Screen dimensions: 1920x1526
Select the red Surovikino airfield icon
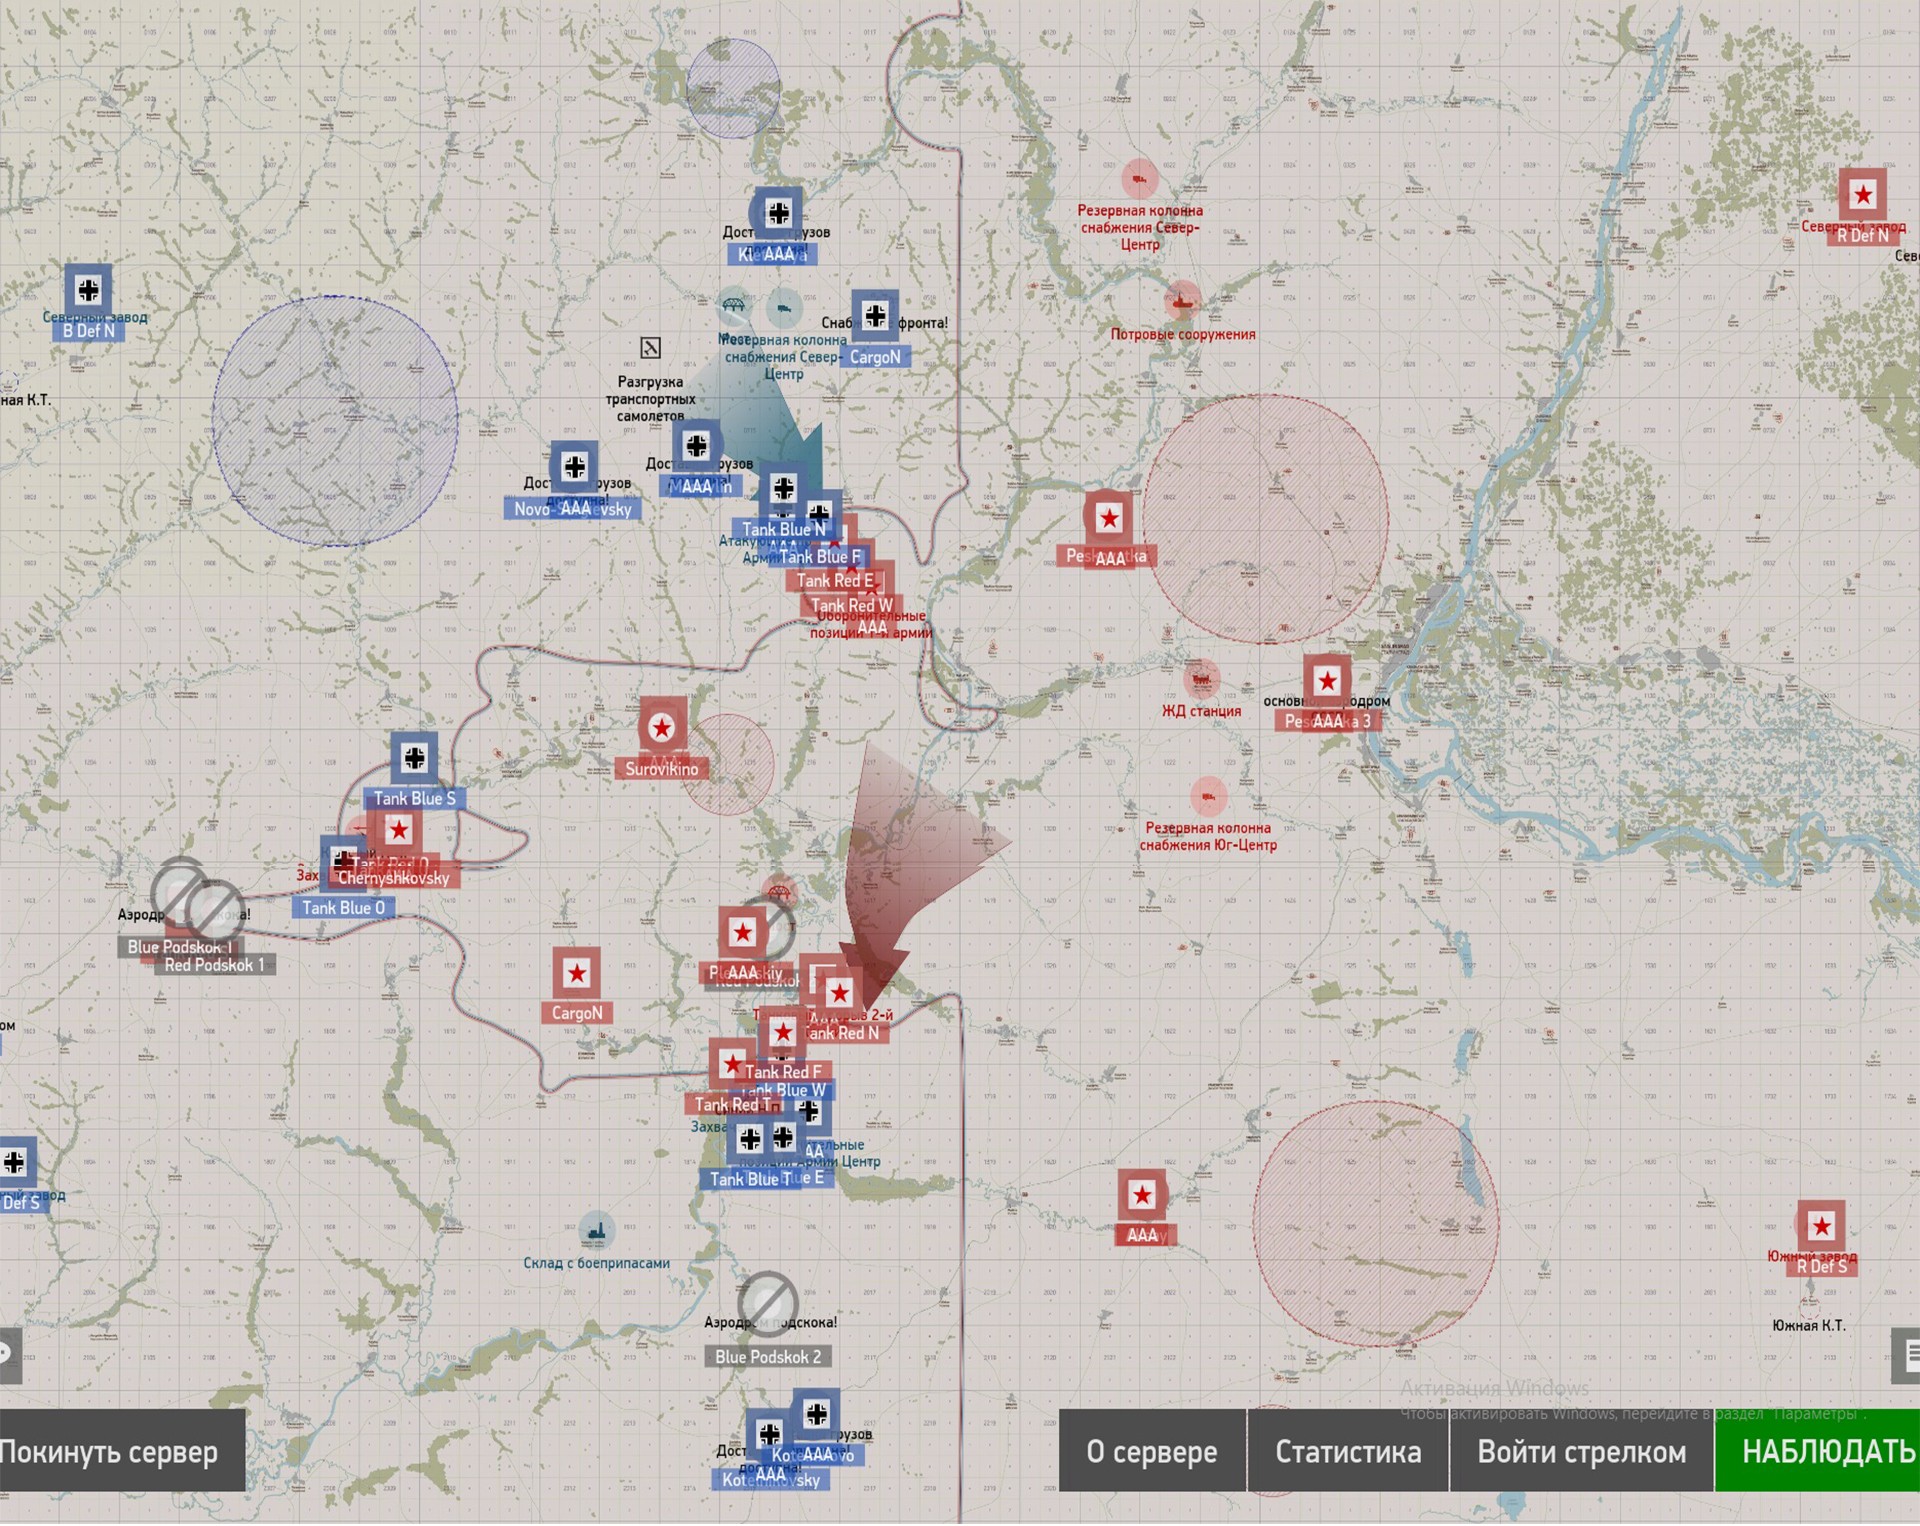[x=661, y=727]
